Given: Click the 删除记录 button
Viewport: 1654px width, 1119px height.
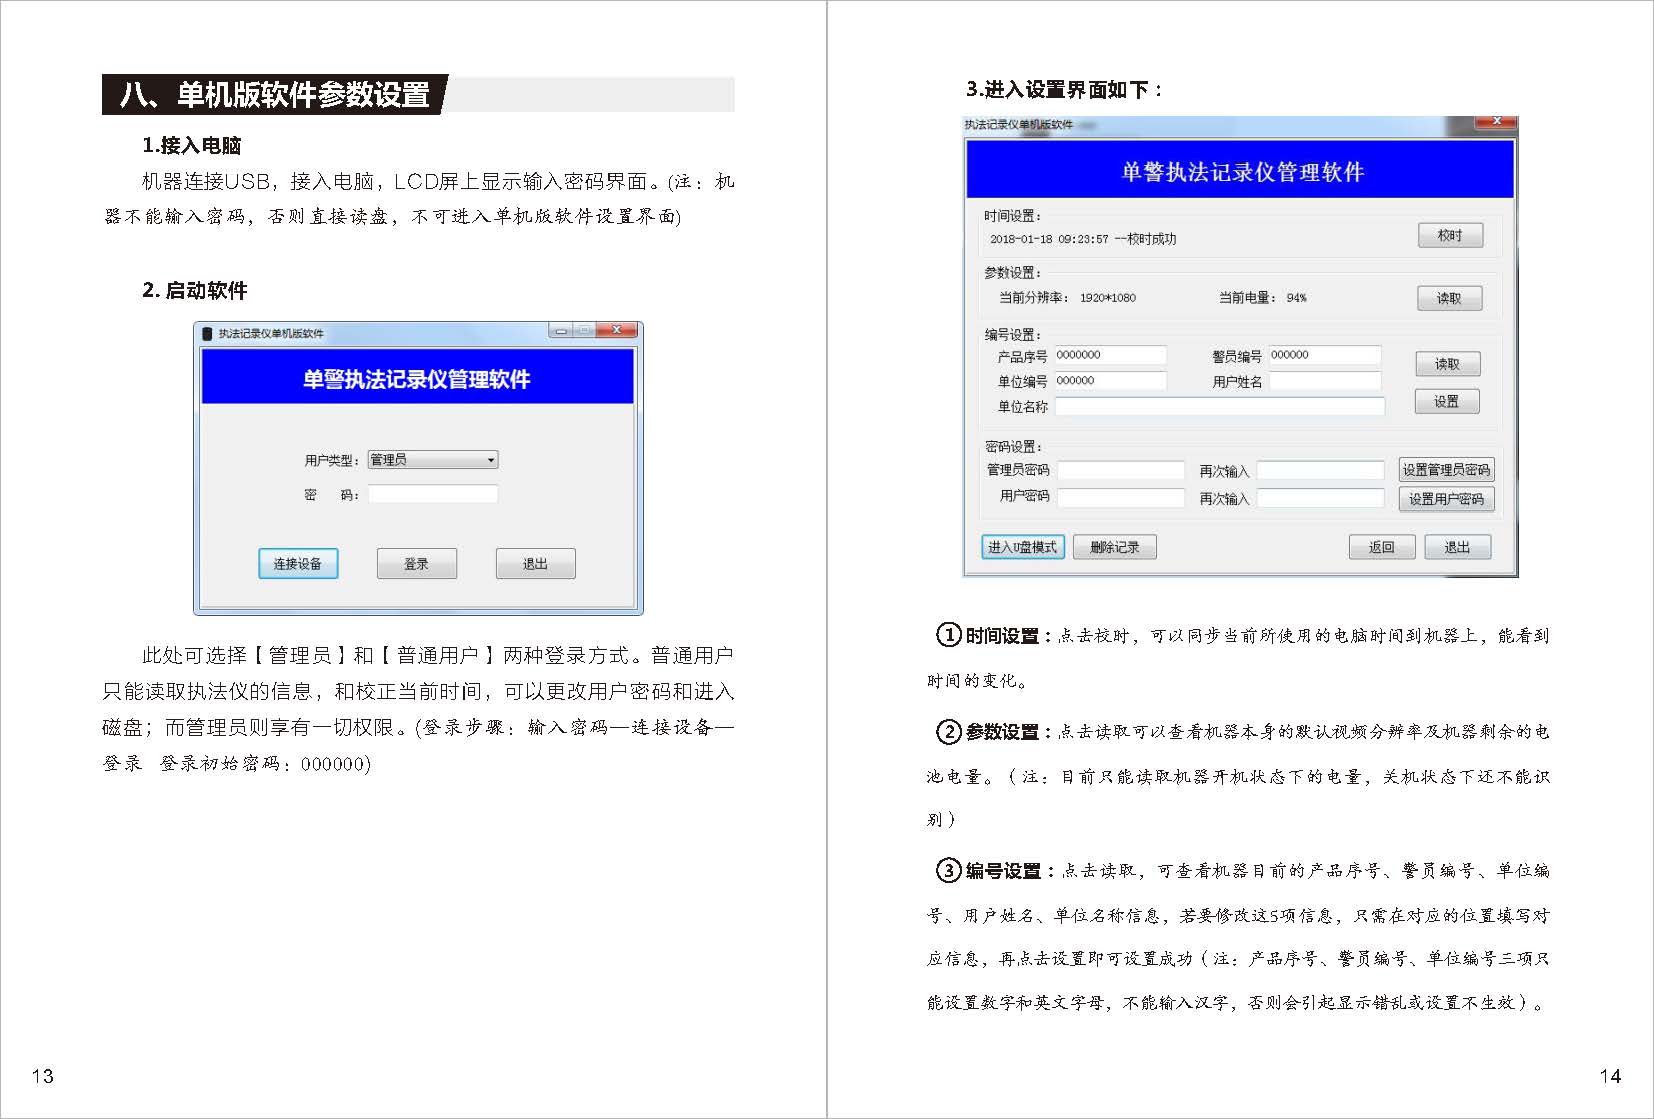Looking at the screenshot, I should (x=1115, y=547).
